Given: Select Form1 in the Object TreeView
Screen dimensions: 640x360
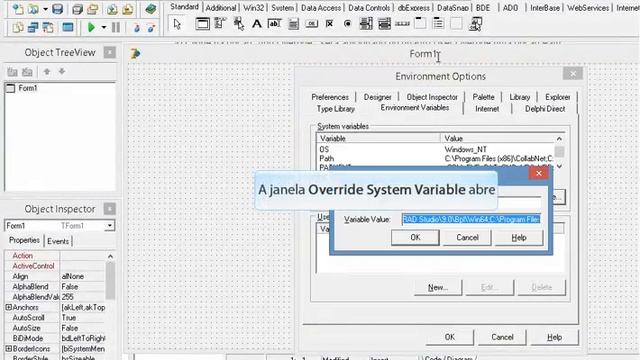Looking at the screenshot, I should pos(28,88).
